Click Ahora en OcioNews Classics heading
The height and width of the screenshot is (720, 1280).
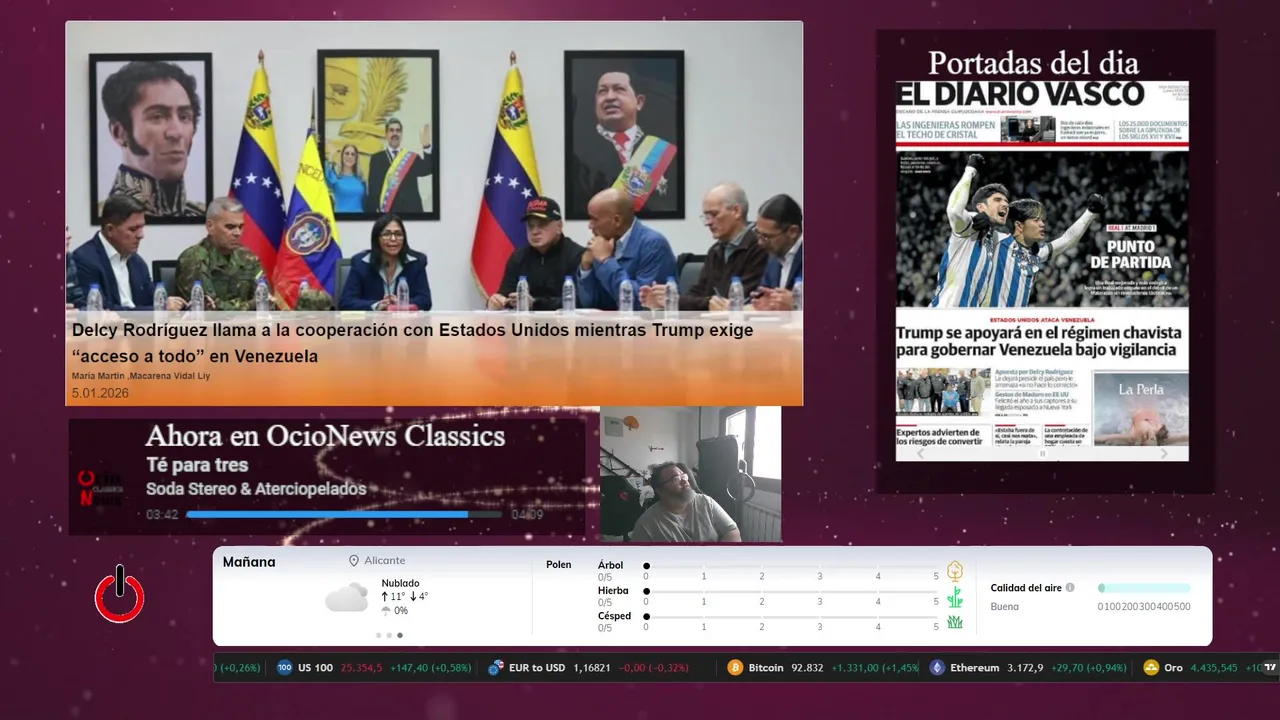(x=325, y=436)
